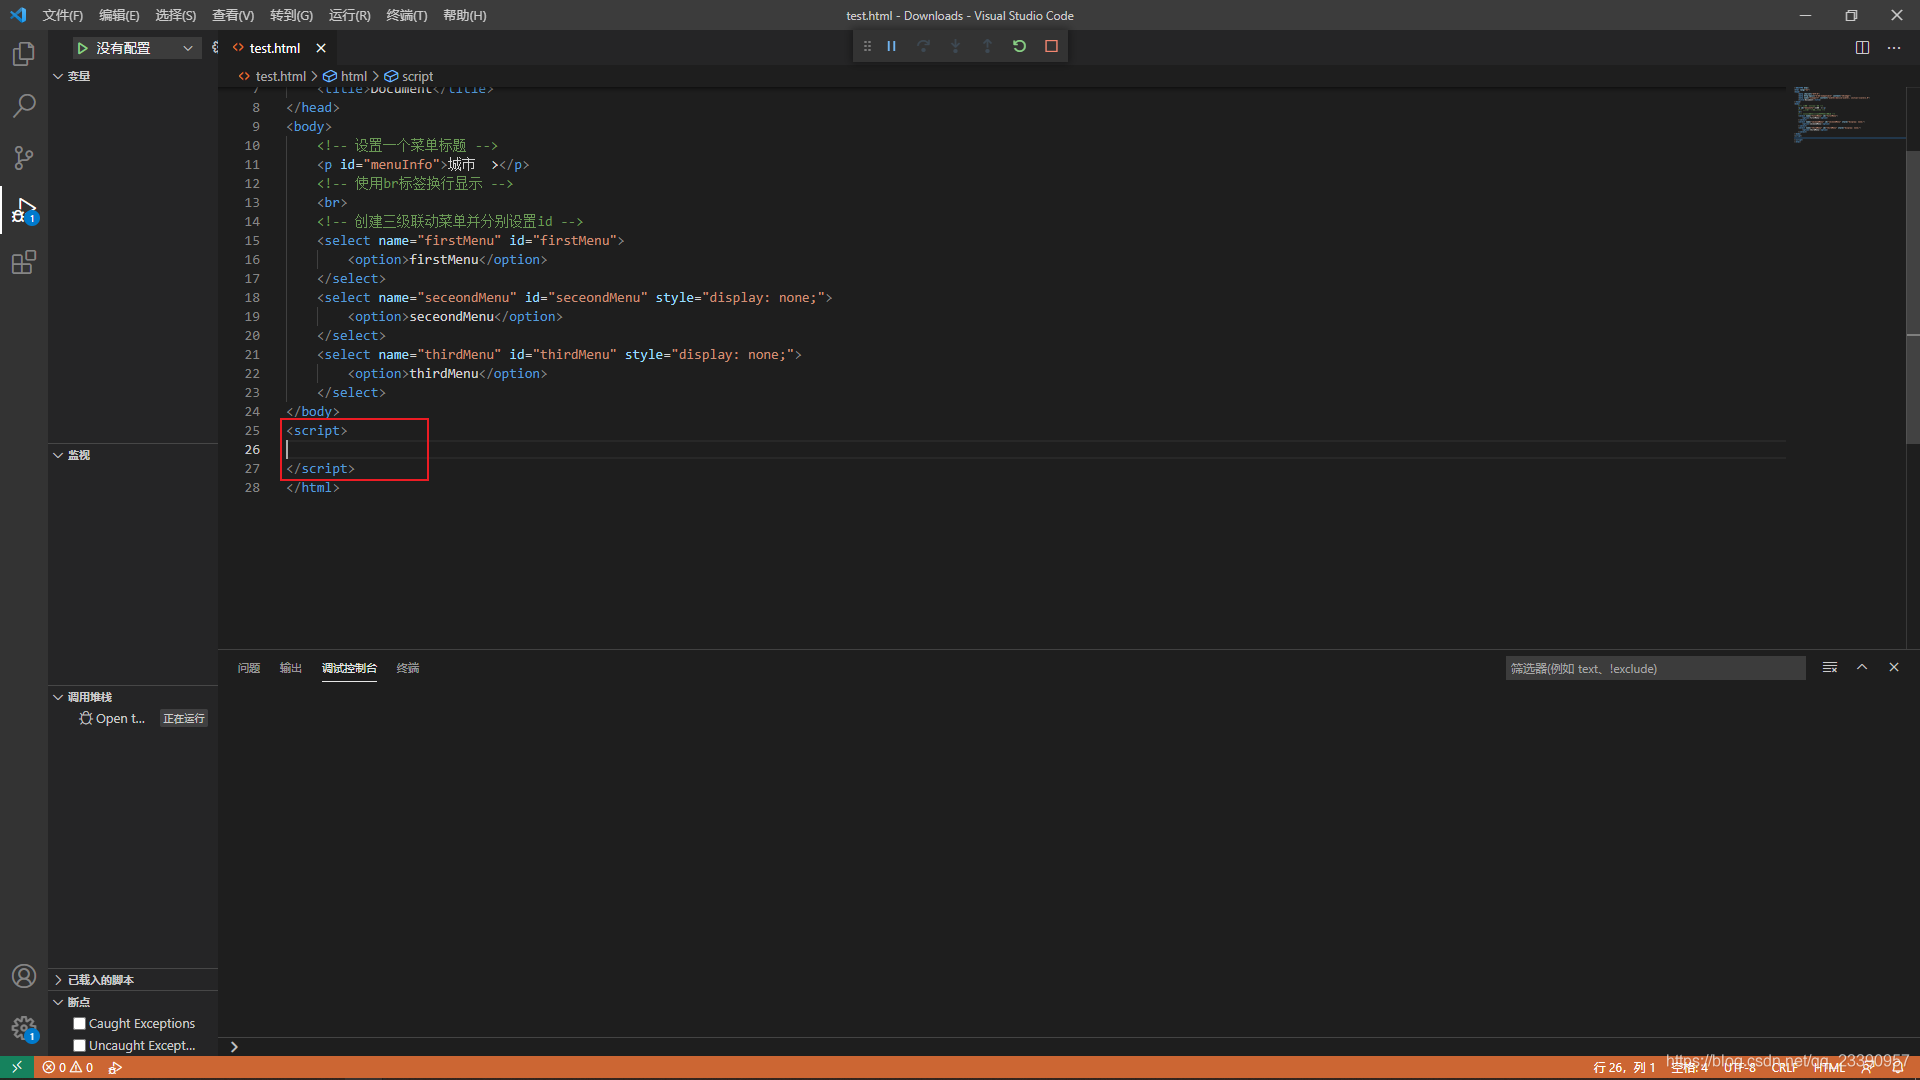Click html in the breadcrumb
Image resolution: width=1920 pixels, height=1080 pixels.
(354, 76)
